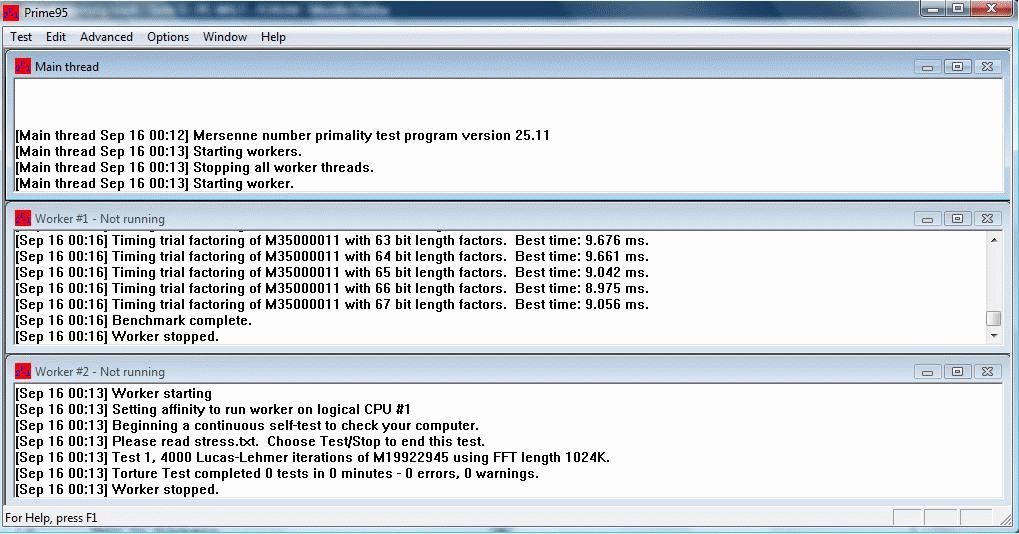This screenshot has height=534, width=1019.
Task: Click the 'Worker starting' line in Worker #2
Action: point(114,393)
